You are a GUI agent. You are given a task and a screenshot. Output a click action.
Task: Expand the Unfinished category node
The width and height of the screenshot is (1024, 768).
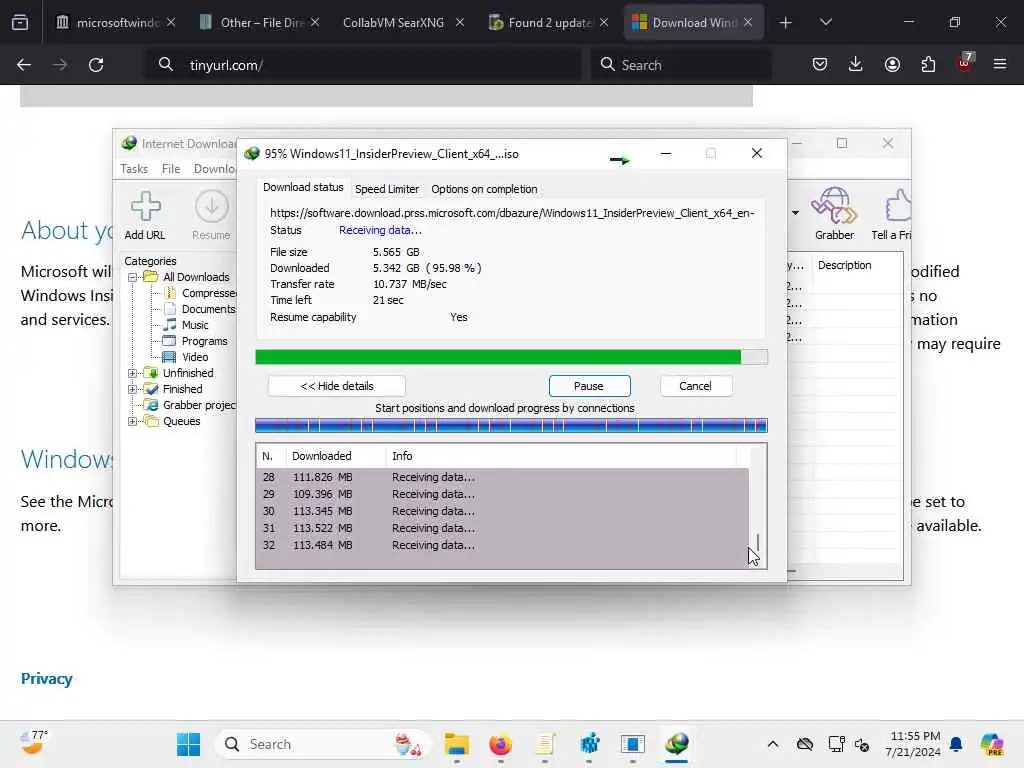[133, 373]
